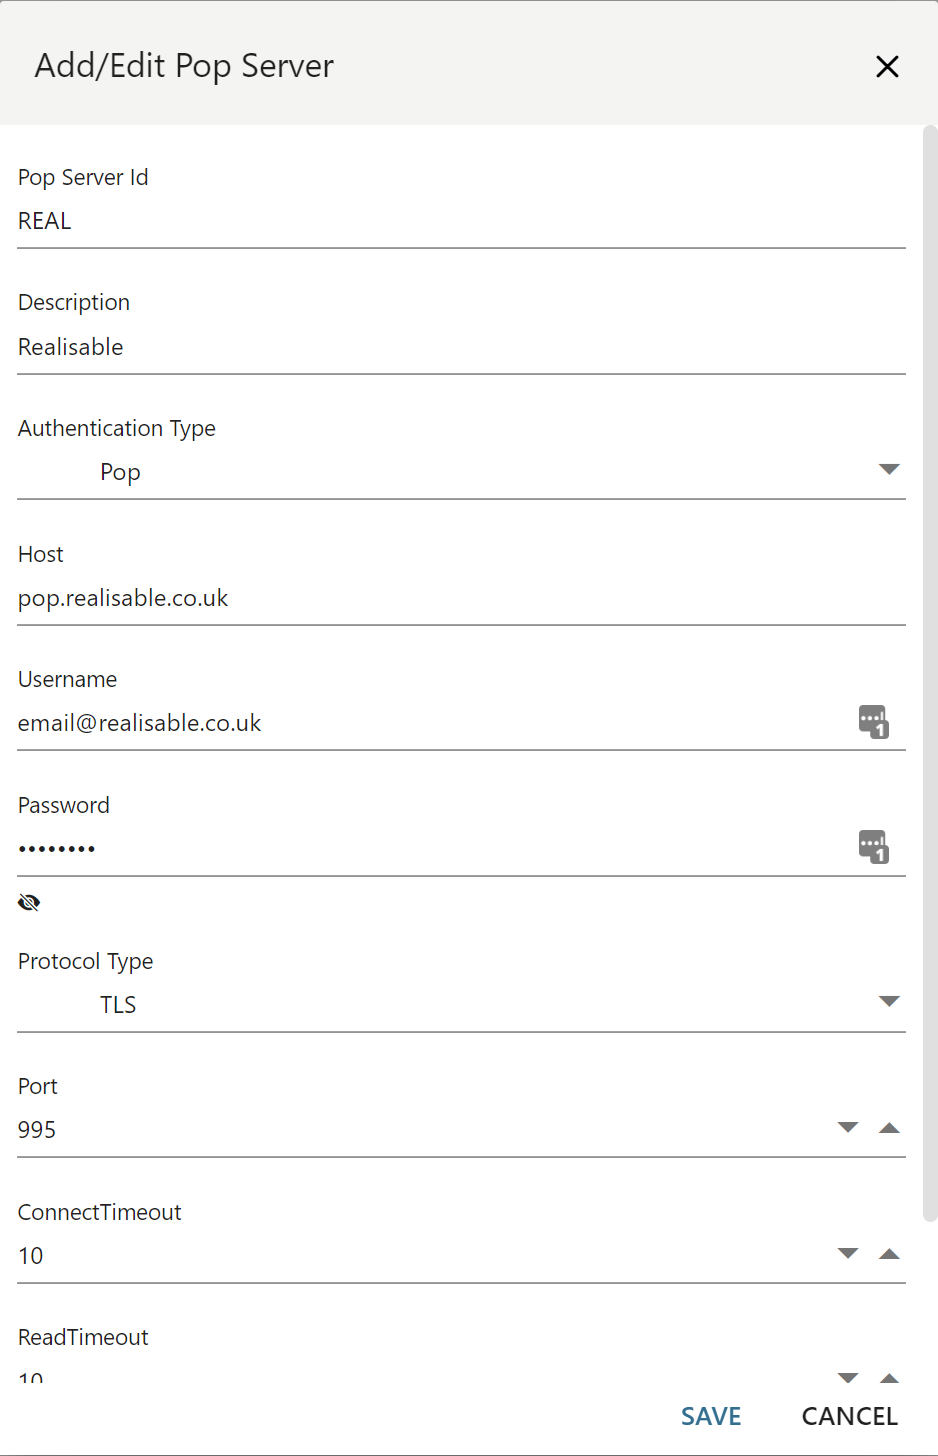Expand the Protocol Type dropdown
The width and height of the screenshot is (938, 1456).
pyautogui.click(x=888, y=1002)
